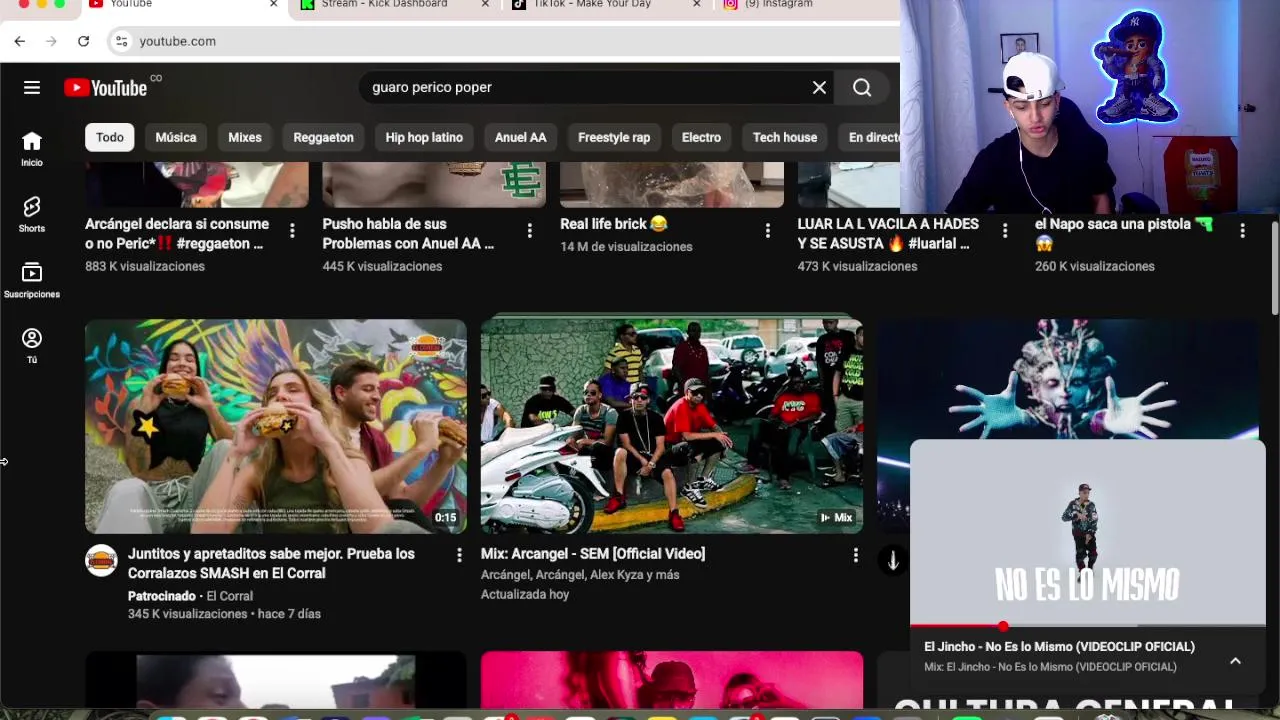Play the glowing hands figure thumbnail
This screenshot has height=720, width=1280.
(1068, 379)
